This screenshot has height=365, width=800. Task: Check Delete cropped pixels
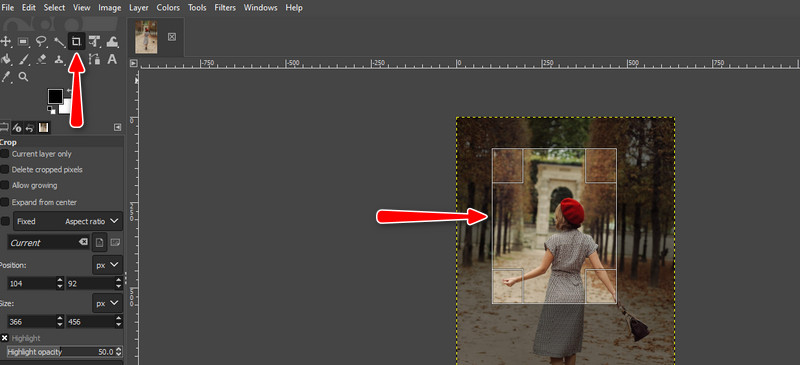coord(4,169)
